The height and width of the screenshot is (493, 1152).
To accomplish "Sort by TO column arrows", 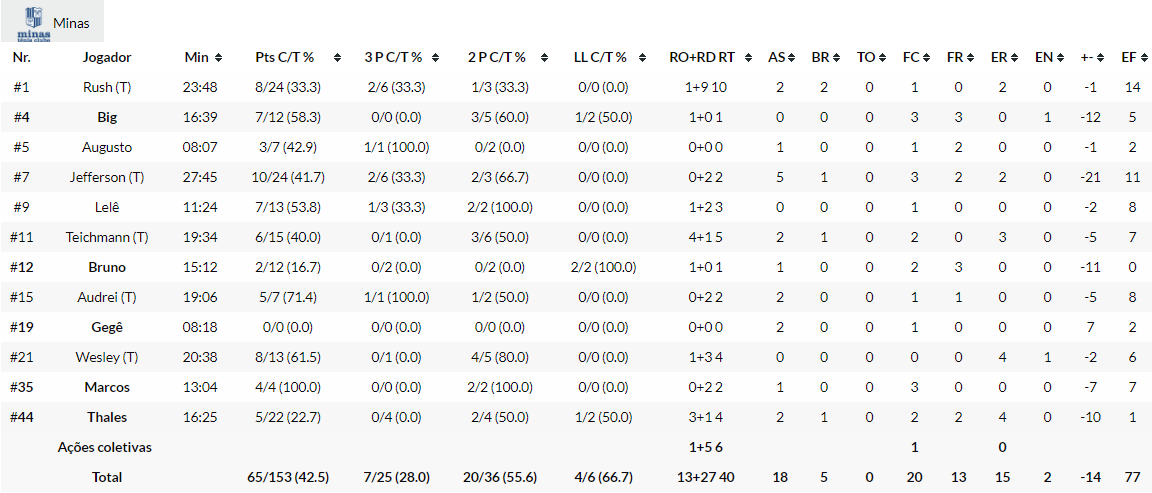I will (881, 58).
